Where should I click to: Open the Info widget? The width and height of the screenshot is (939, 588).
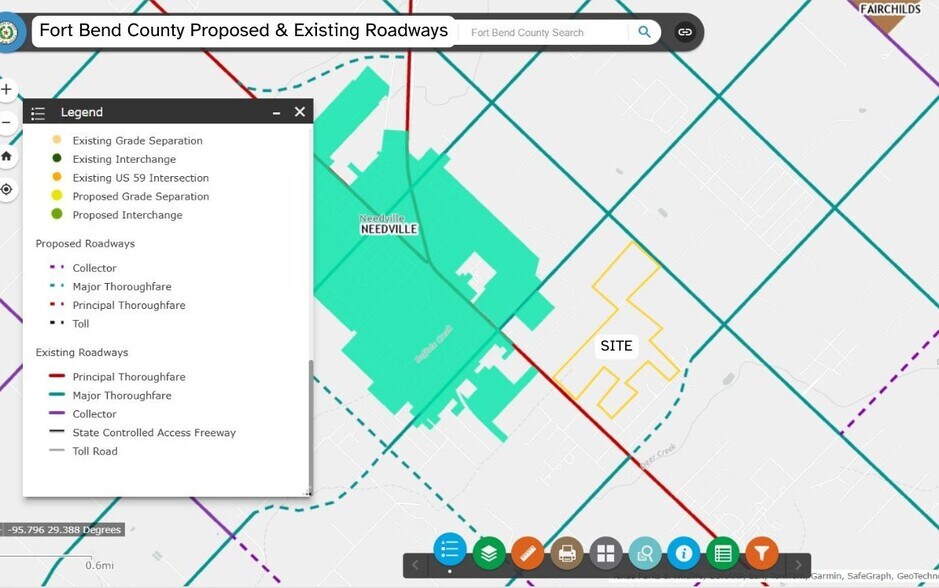point(684,553)
